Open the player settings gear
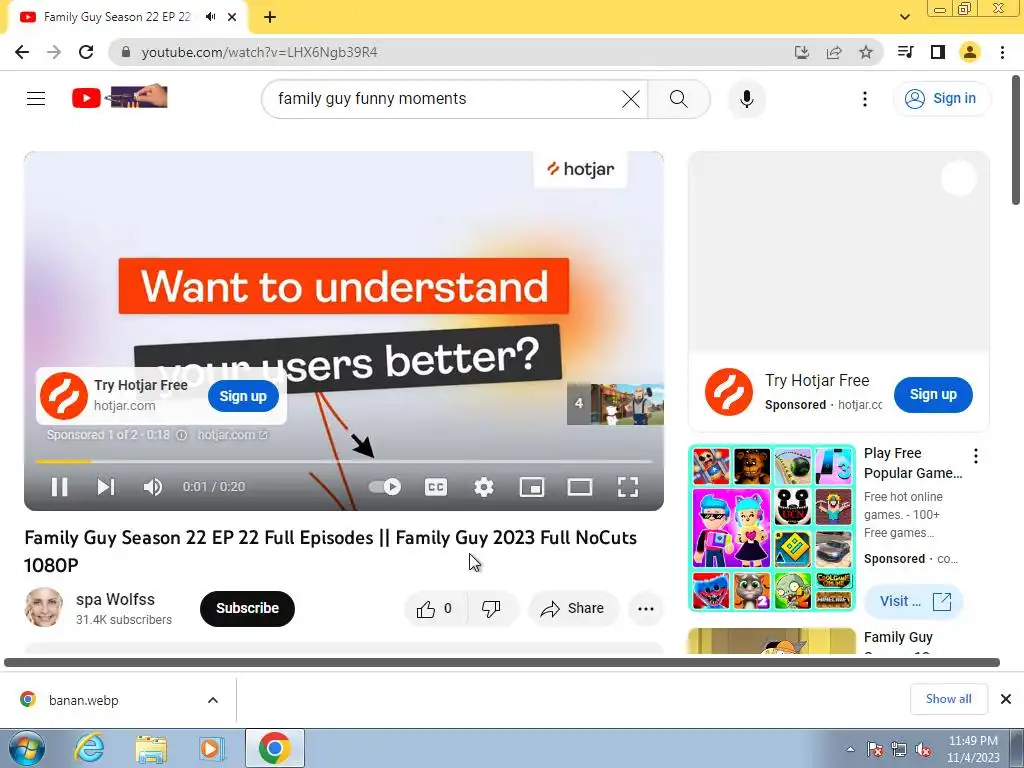The height and width of the screenshot is (768, 1024). point(484,487)
